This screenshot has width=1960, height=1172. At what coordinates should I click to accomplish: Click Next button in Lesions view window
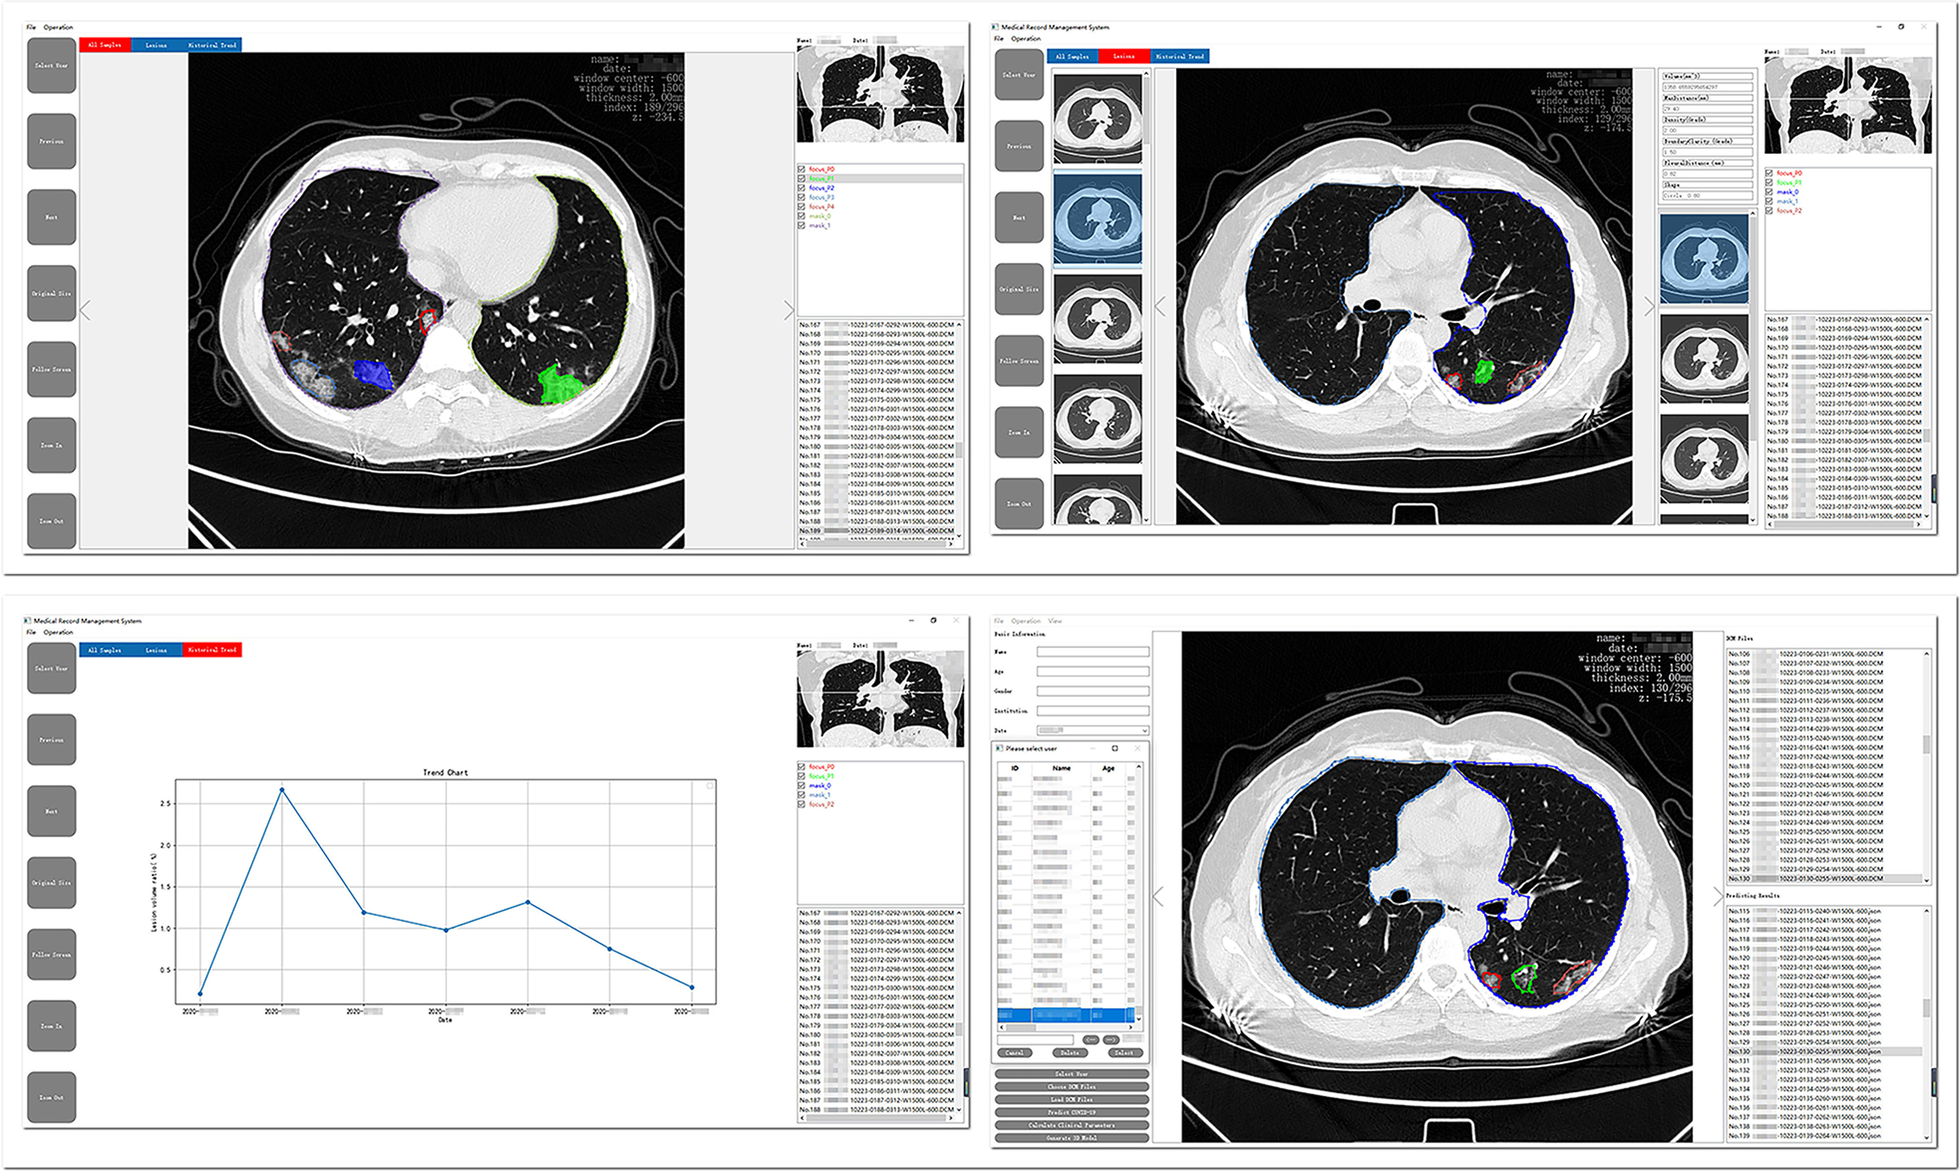click(1019, 218)
